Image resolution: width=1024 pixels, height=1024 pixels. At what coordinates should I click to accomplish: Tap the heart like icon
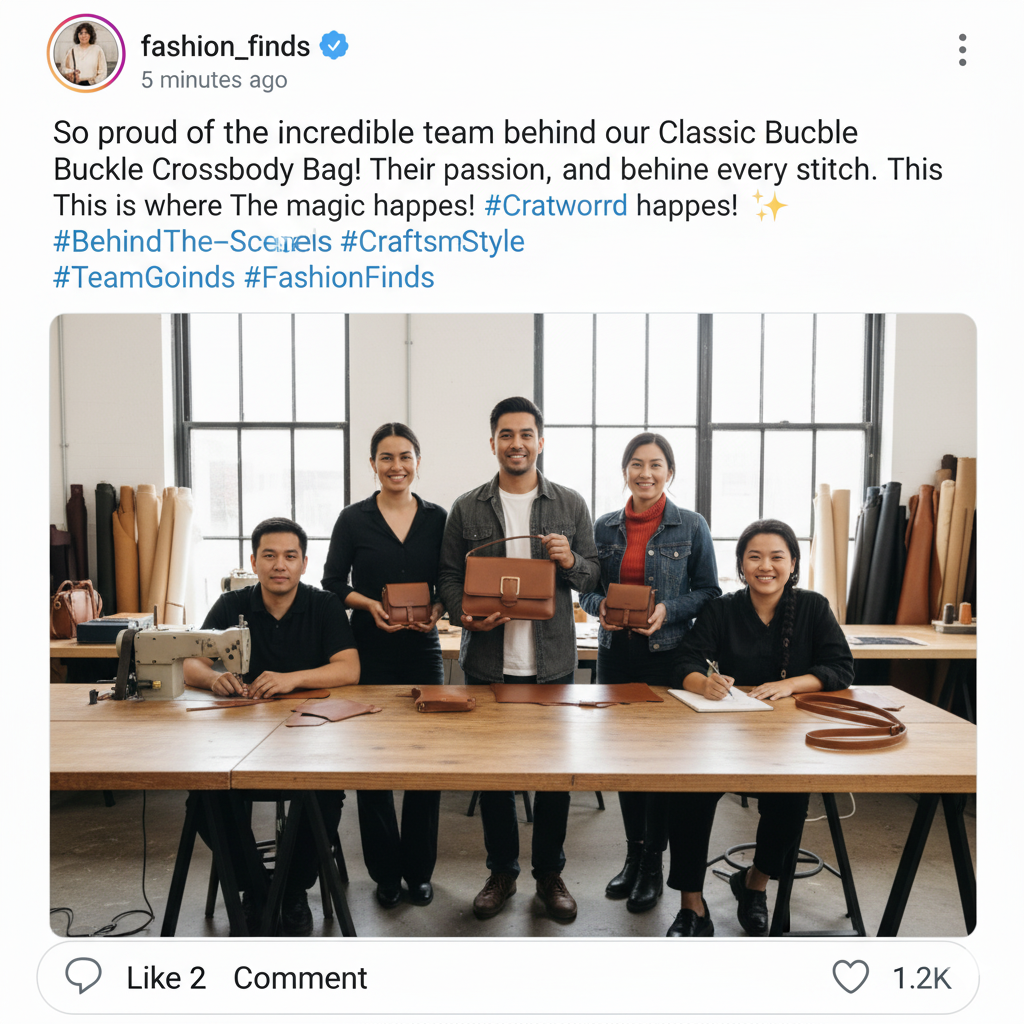pyautogui.click(x=851, y=977)
